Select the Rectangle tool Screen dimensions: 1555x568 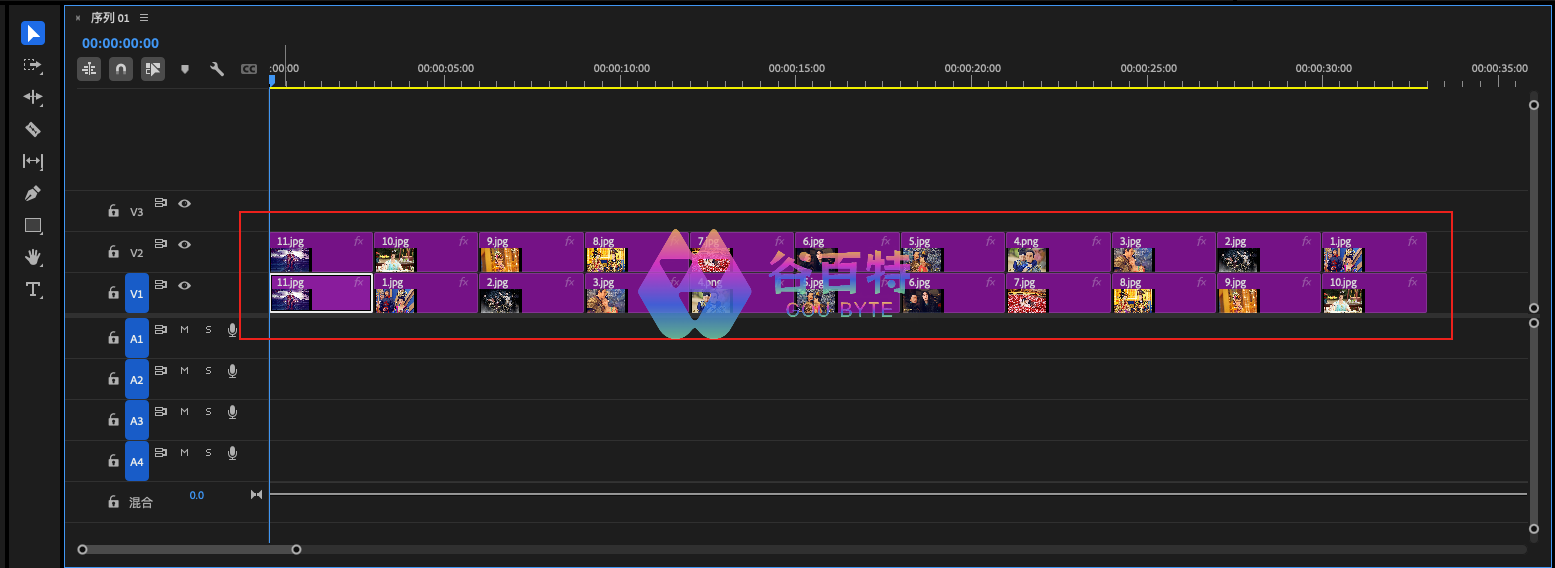coord(33,225)
